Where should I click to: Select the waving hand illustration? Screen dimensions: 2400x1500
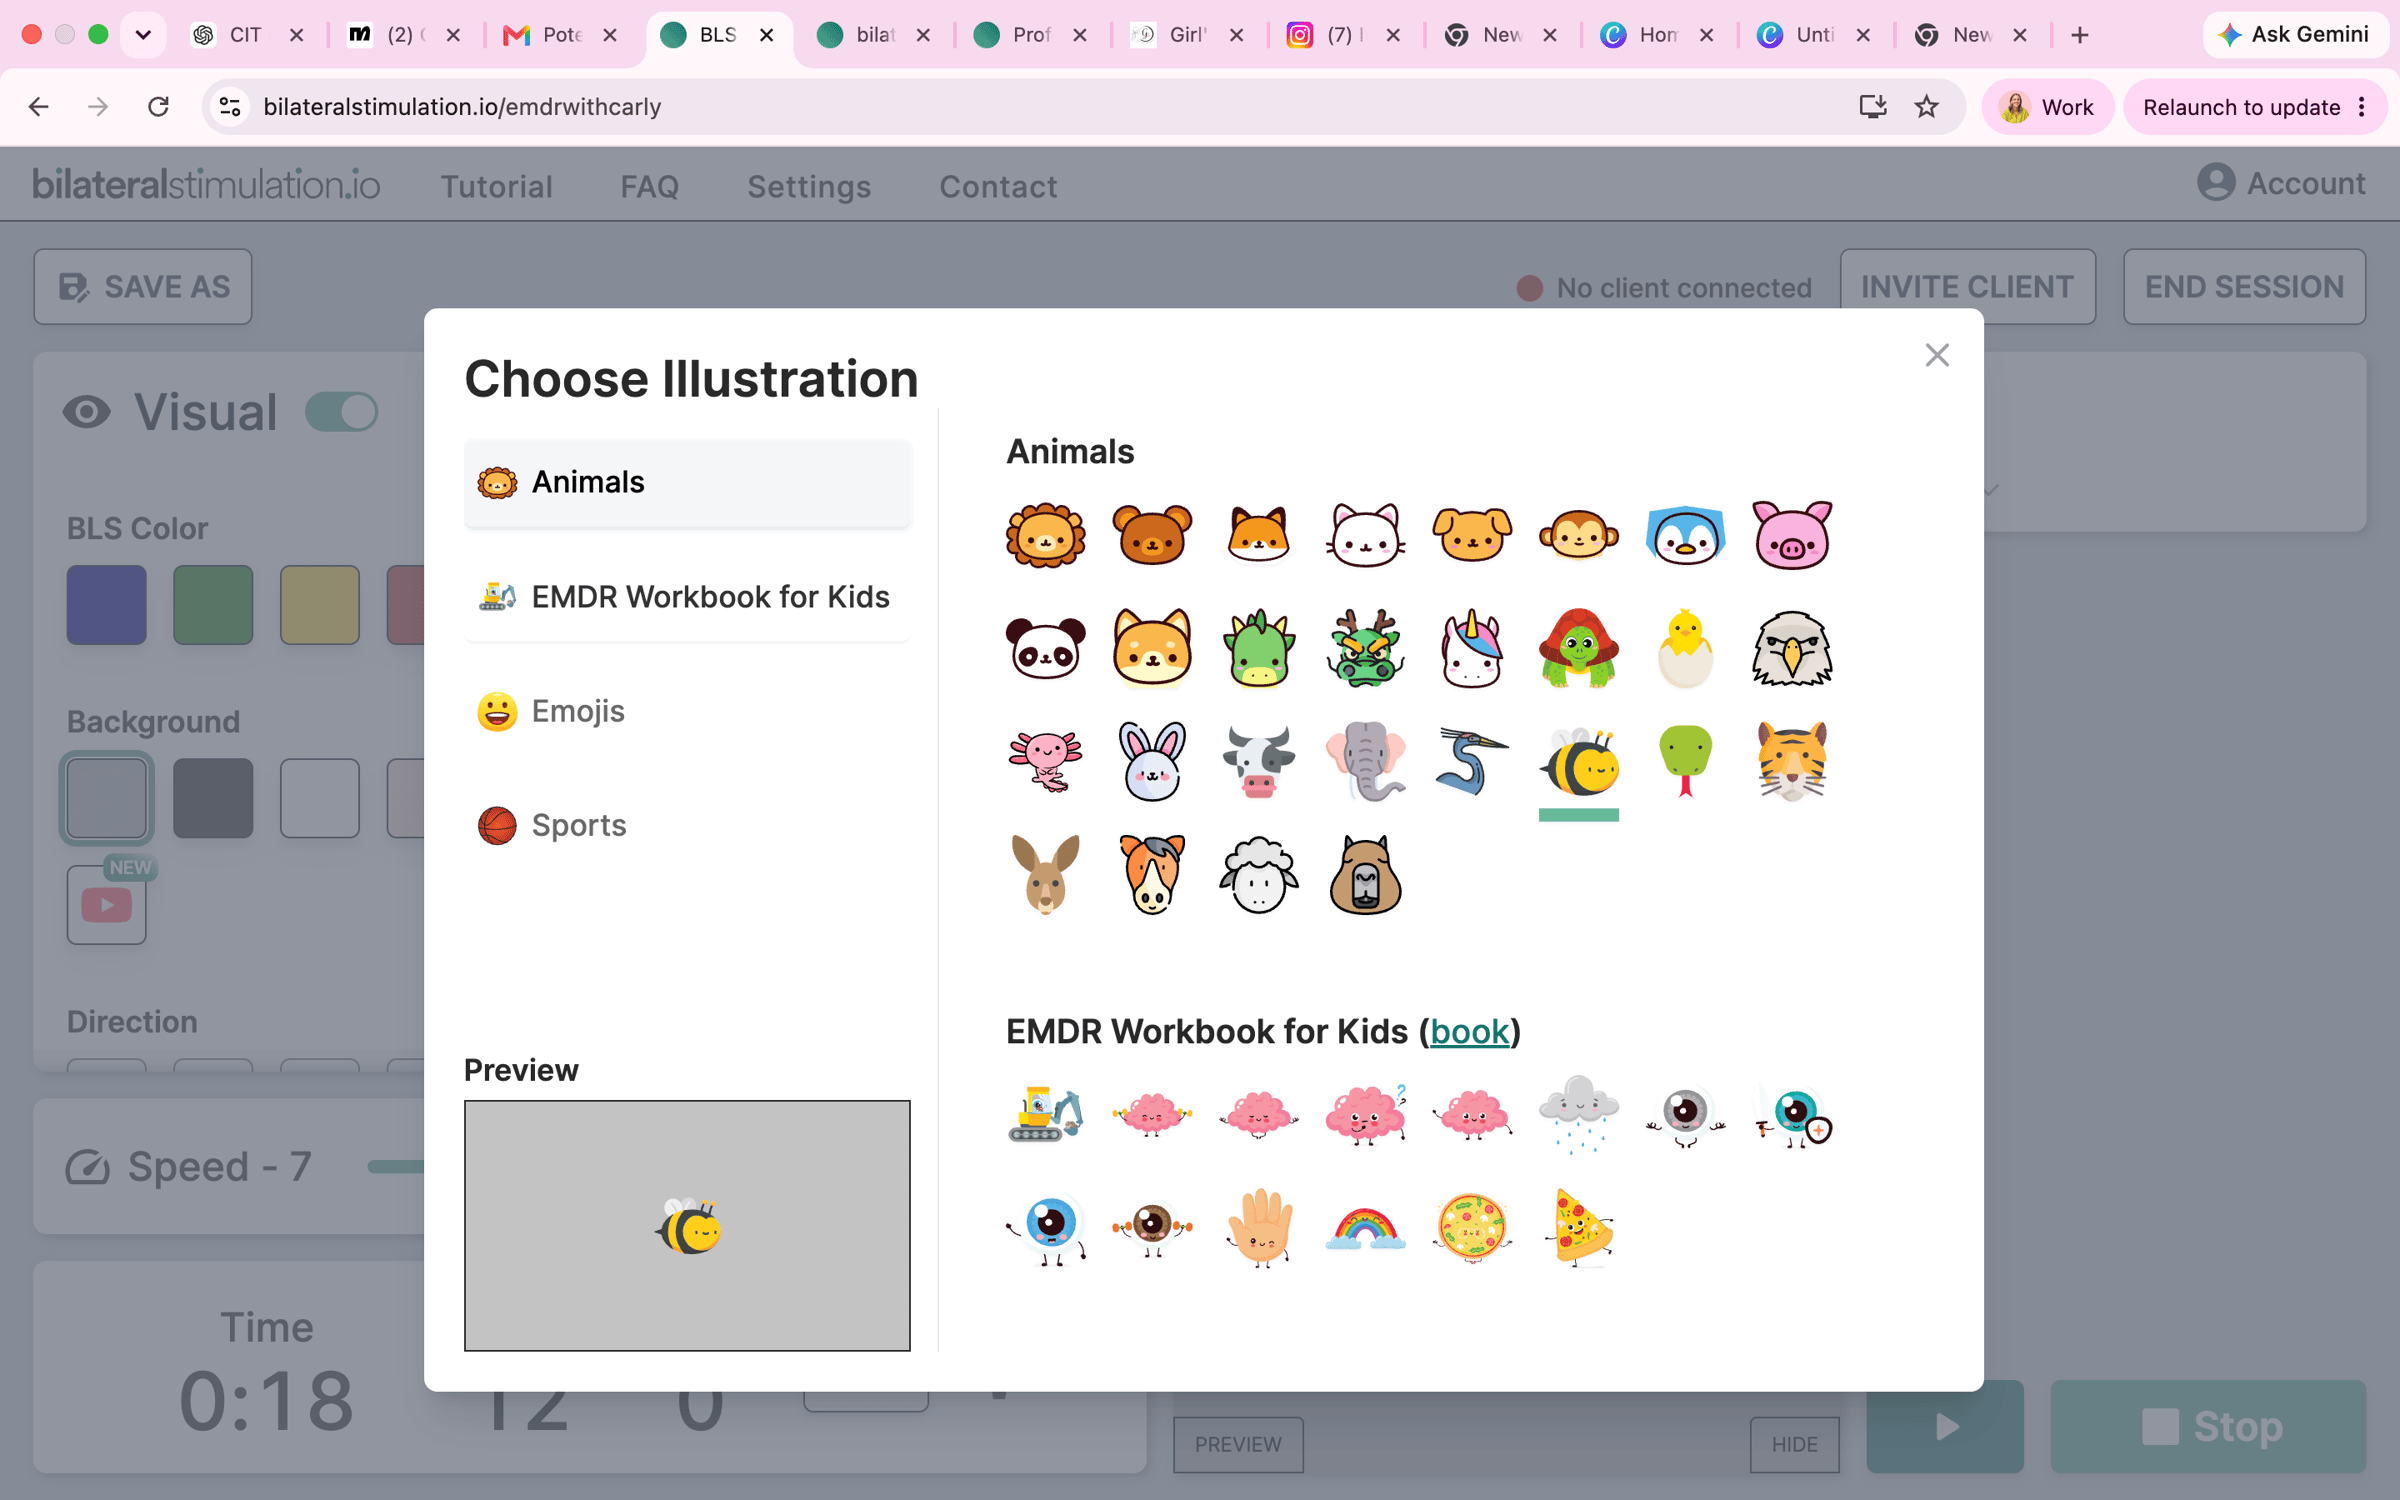(1259, 1228)
